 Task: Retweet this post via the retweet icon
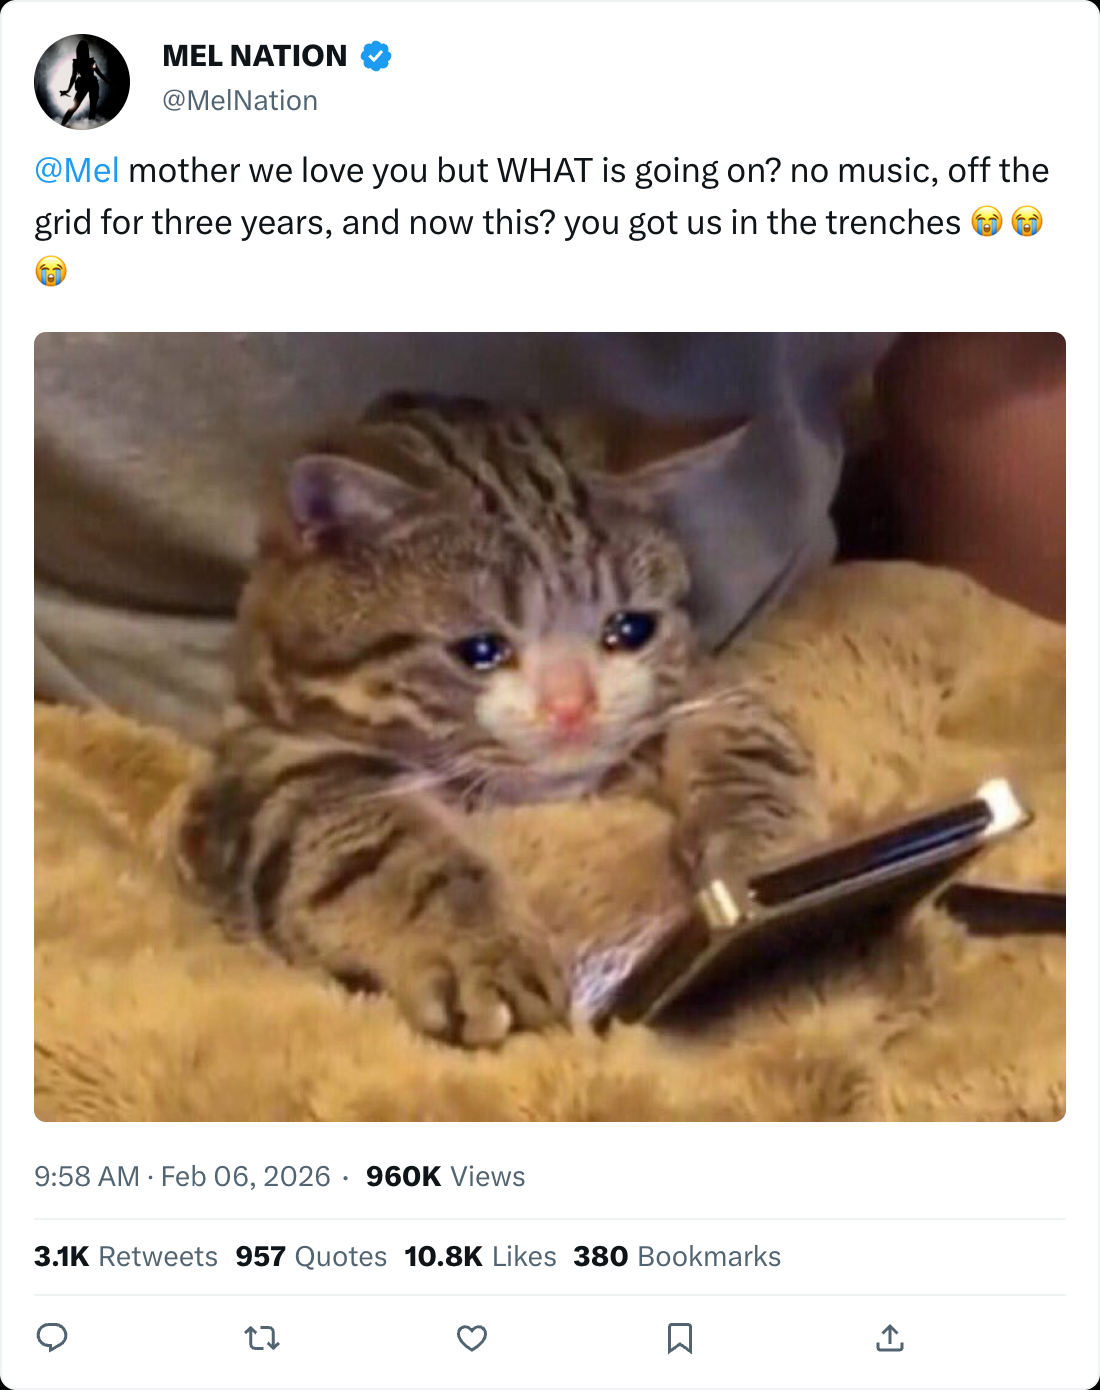262,1338
